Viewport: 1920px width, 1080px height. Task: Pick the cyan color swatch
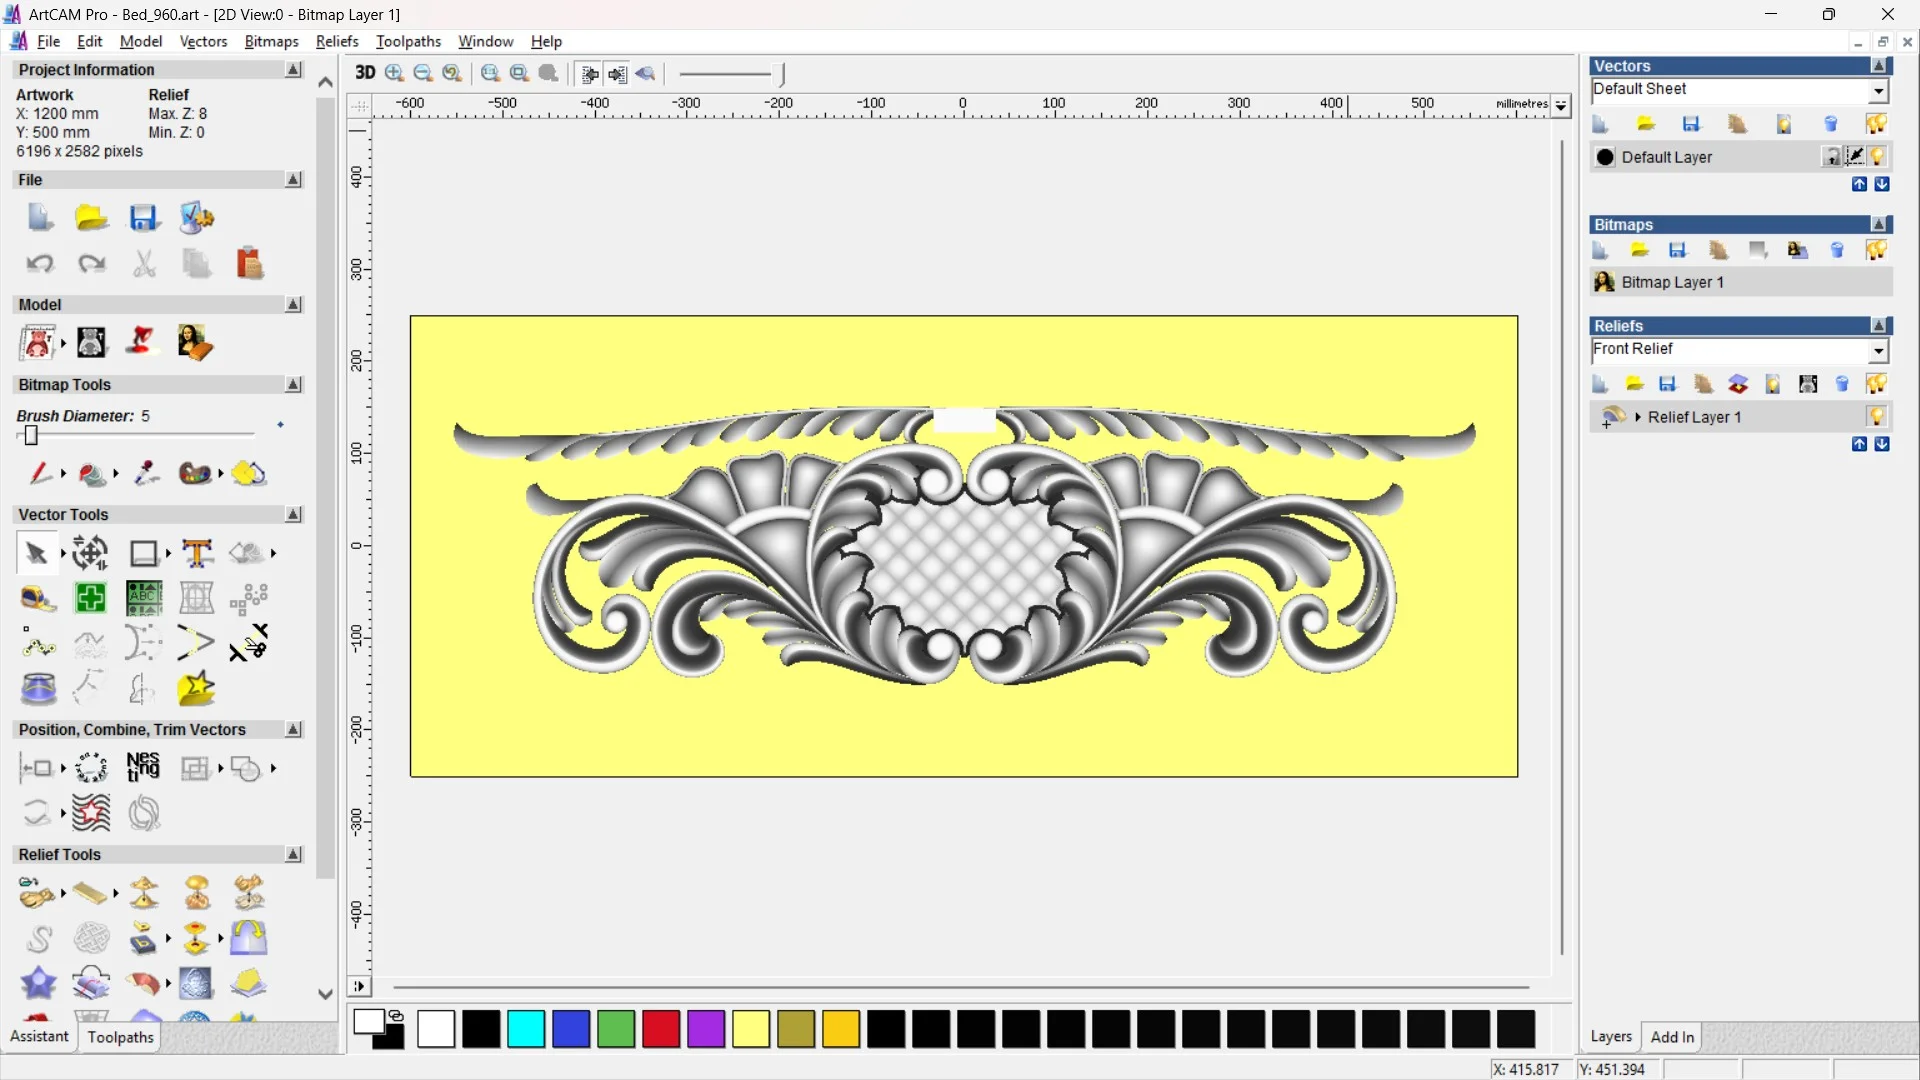pos(526,1029)
